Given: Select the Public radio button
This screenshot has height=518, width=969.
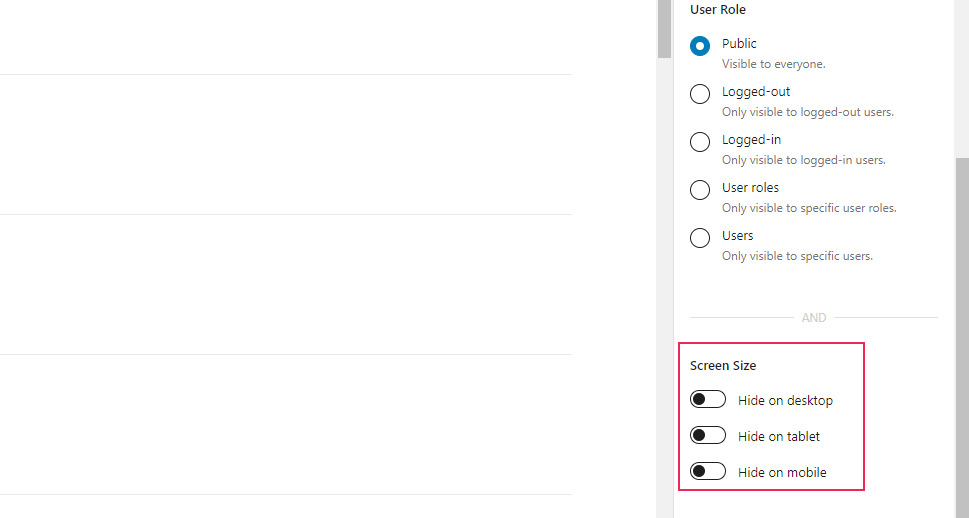Looking at the screenshot, I should point(700,46).
